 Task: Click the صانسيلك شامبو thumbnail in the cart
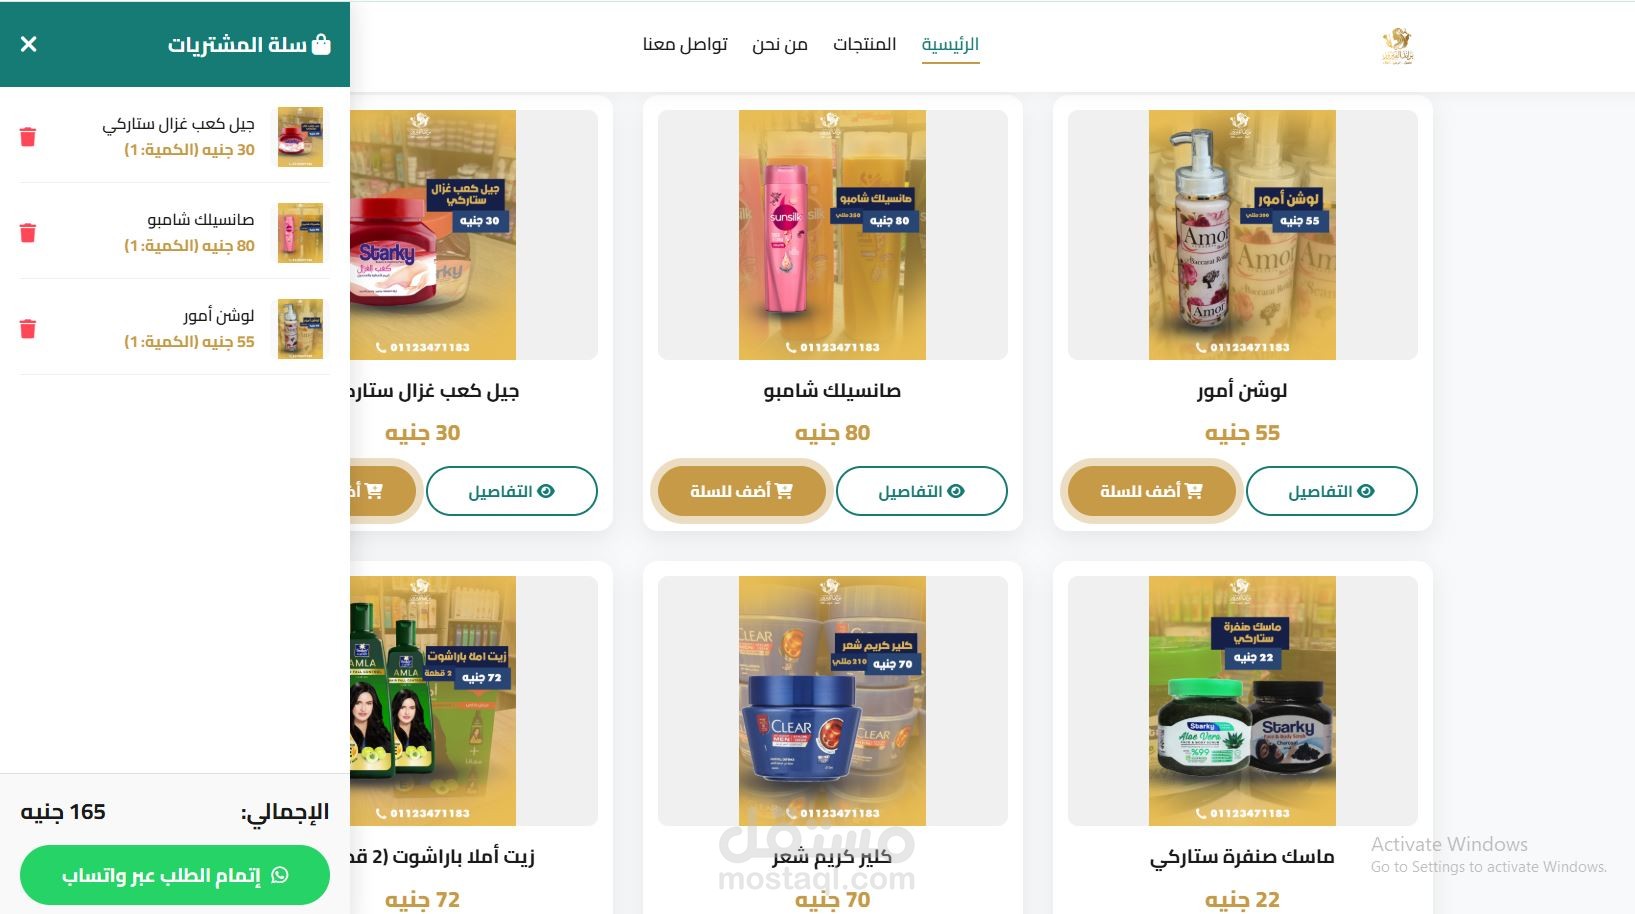coord(300,233)
